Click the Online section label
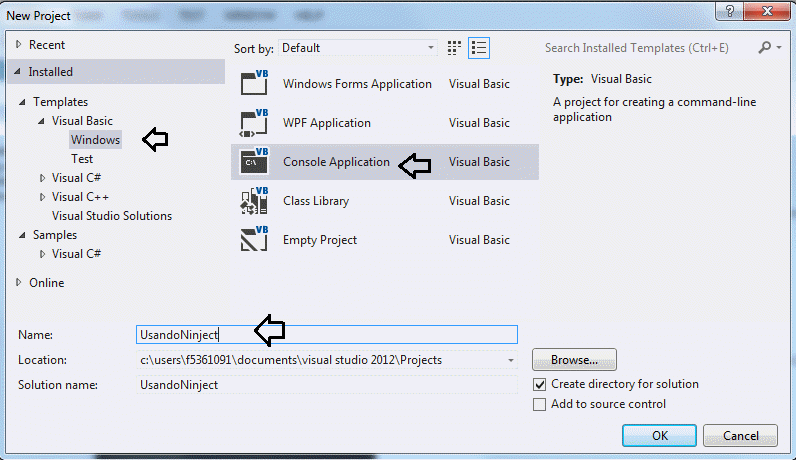The height and width of the screenshot is (460, 796). (x=47, y=283)
